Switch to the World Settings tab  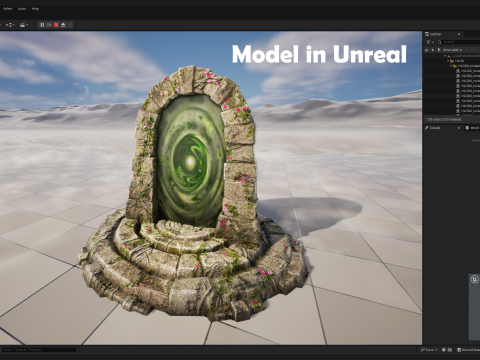[472, 128]
